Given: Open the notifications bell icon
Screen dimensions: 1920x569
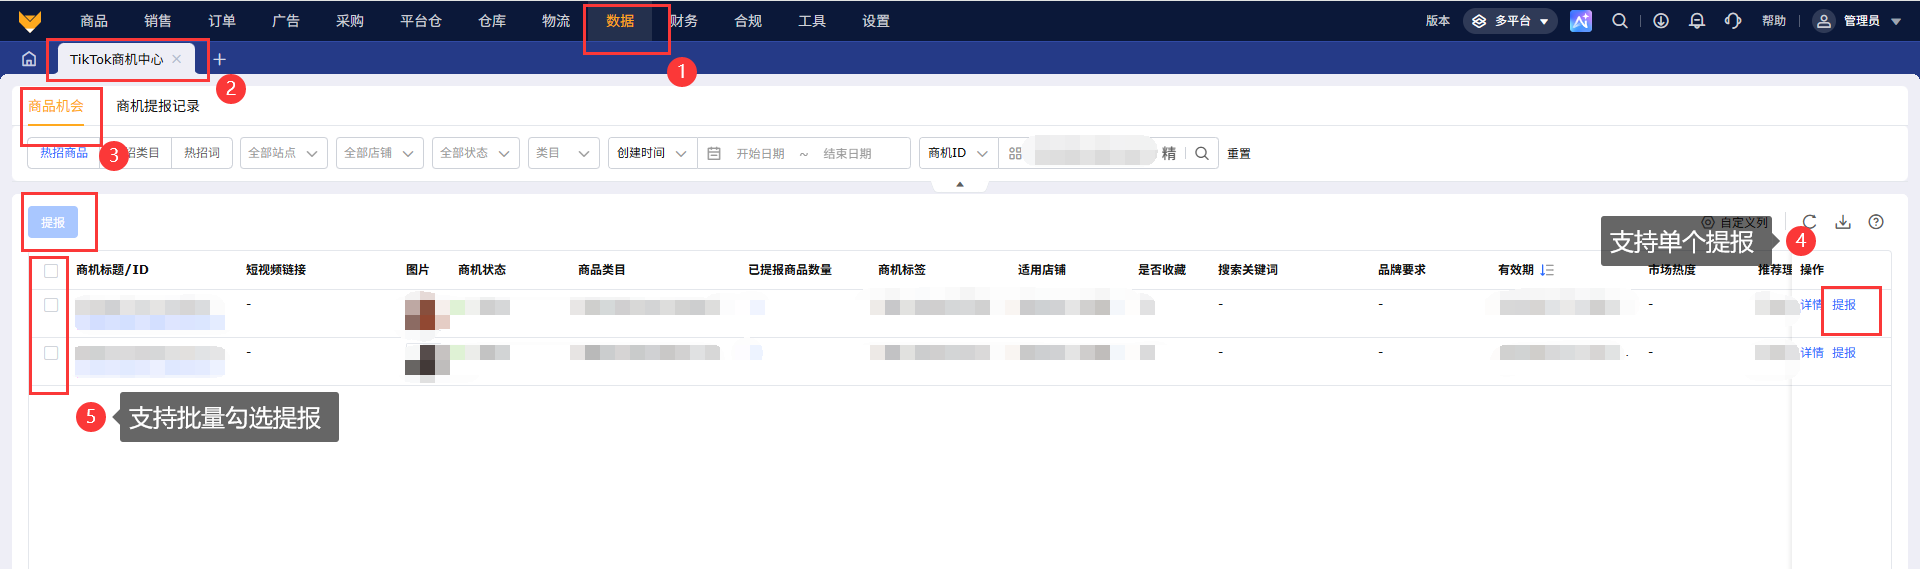Looking at the screenshot, I should point(1697,21).
